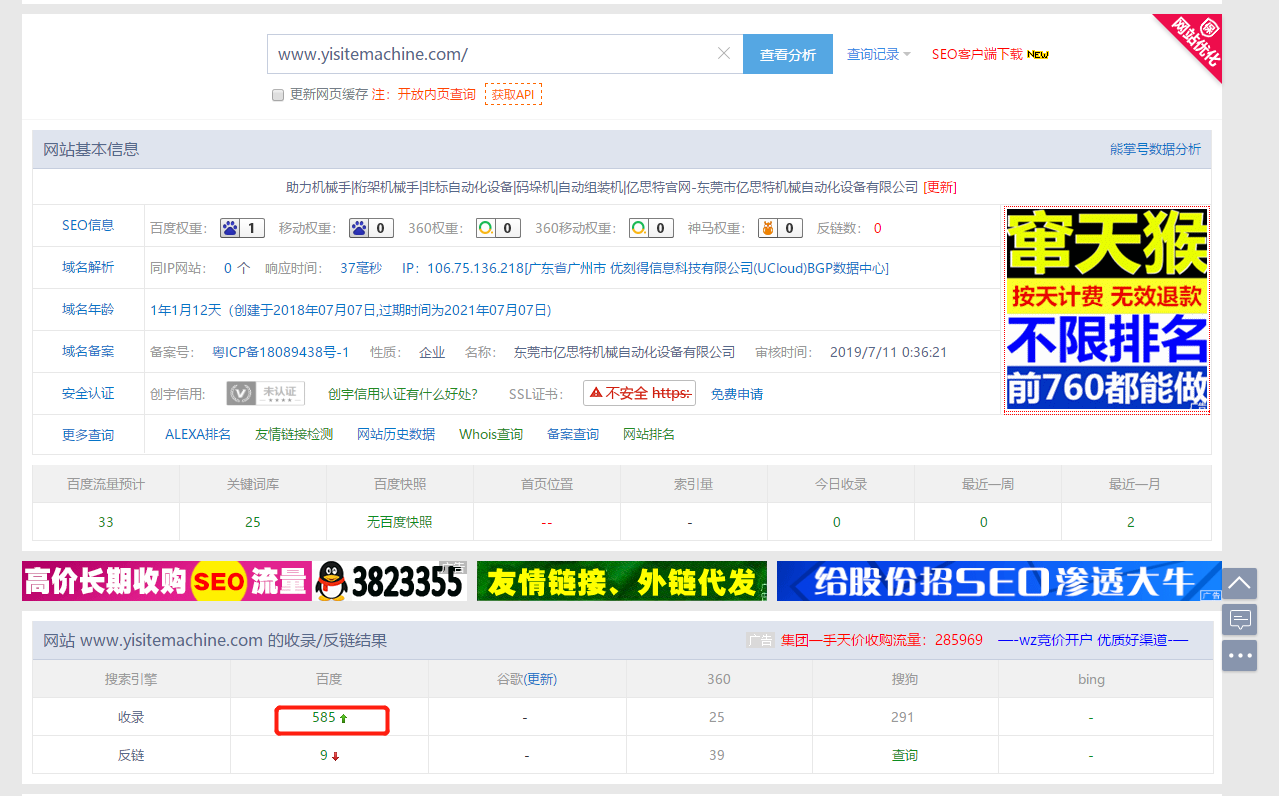This screenshot has height=796, width=1279.
Task: Click the 同IP网站 count 0 个
Action: [x=237, y=268]
